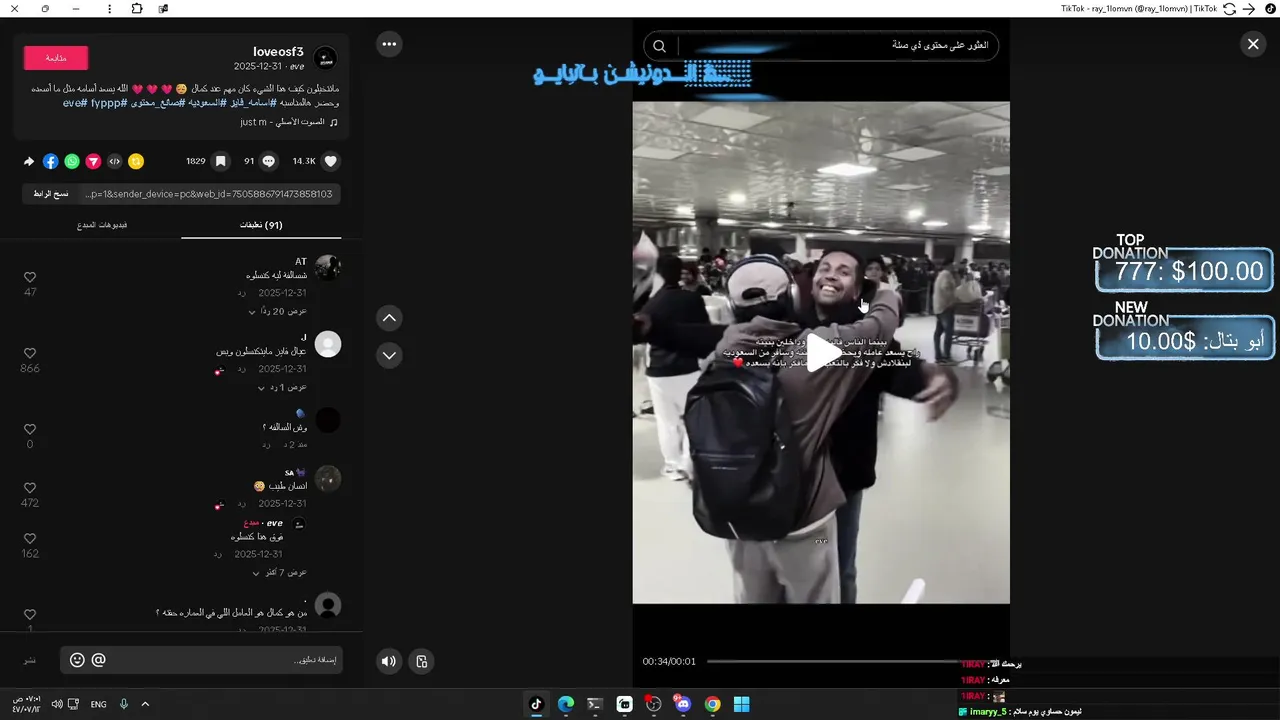Switch to the تعليقات (91) tab

click(261, 225)
